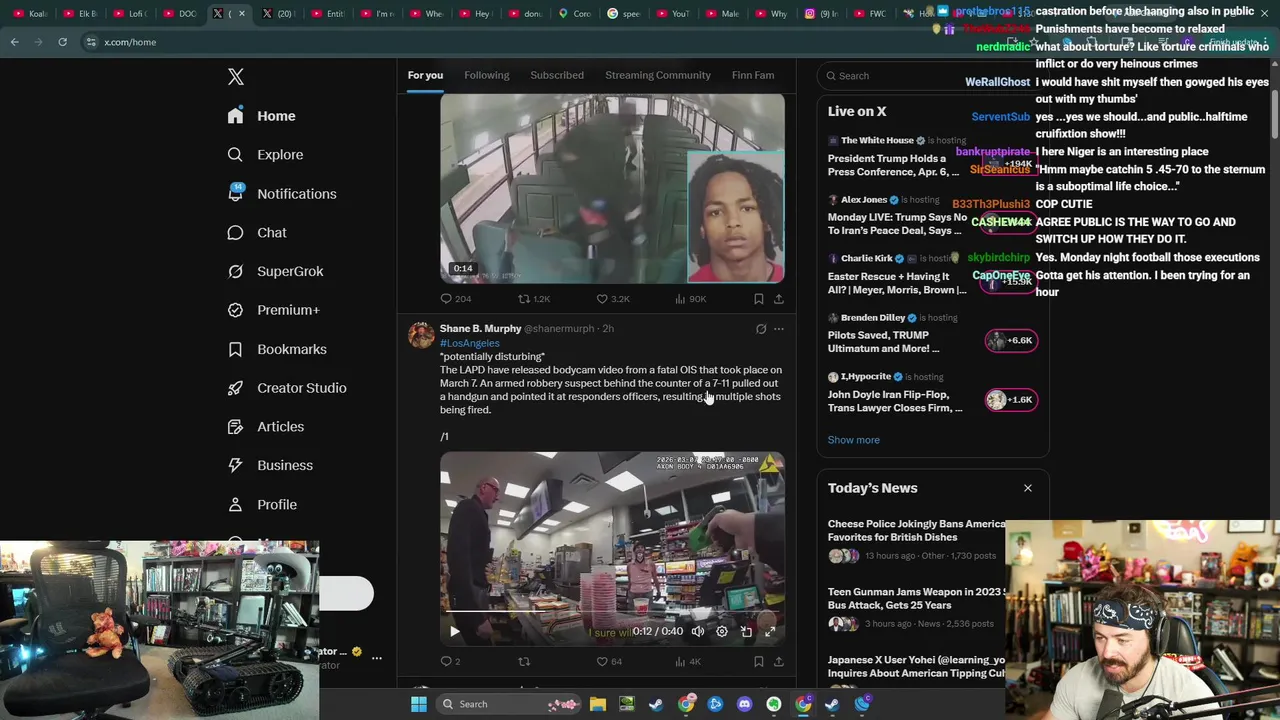Switch to the Following tab
1280x720 pixels.
(486, 75)
